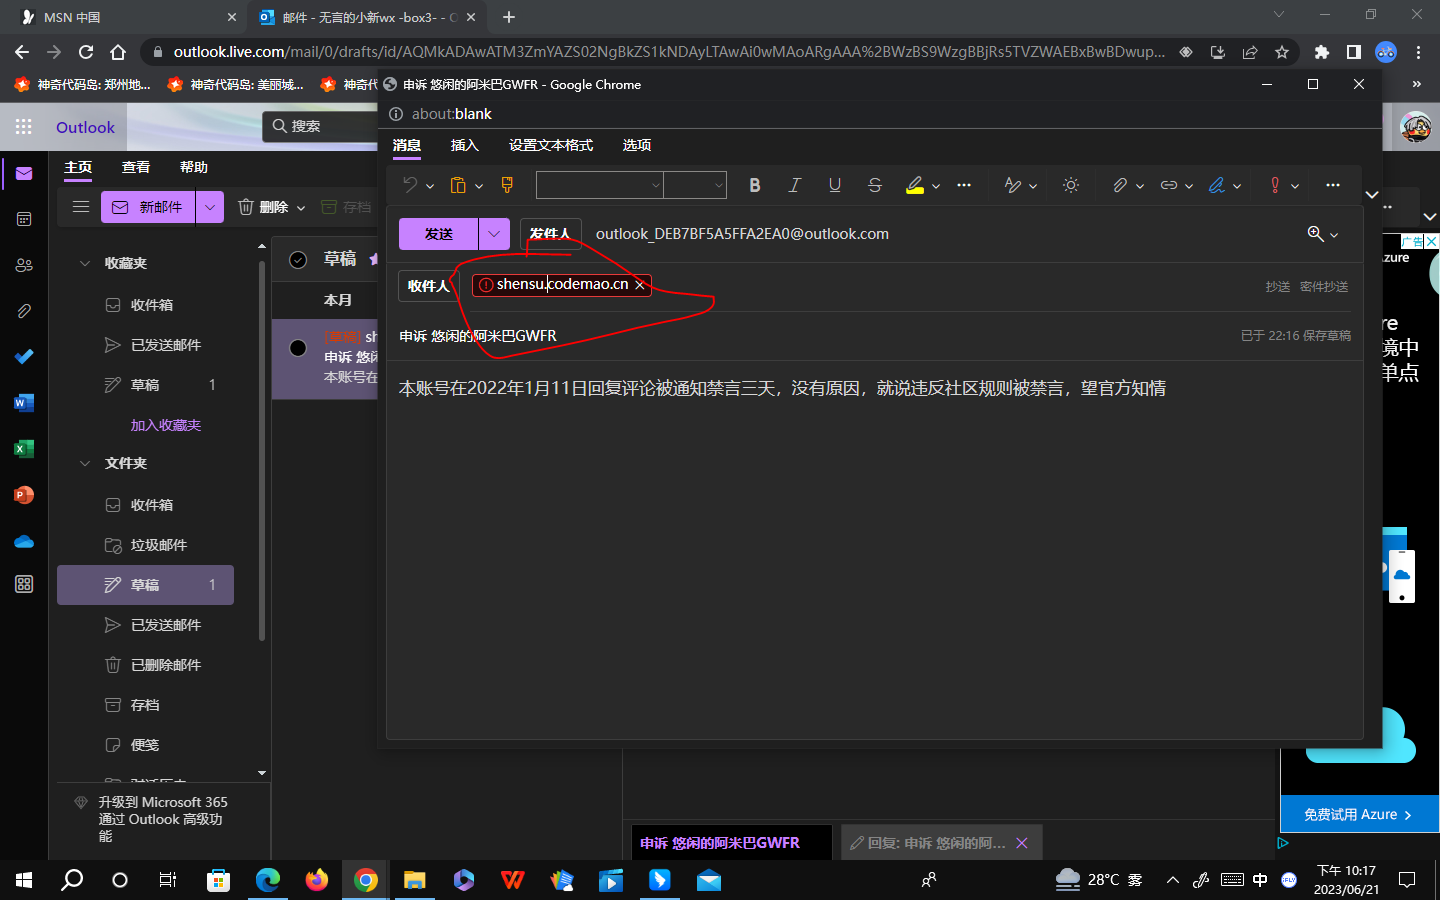This screenshot has height=900, width=1440.
Task: Toggle bold formatting
Action: pos(755,185)
